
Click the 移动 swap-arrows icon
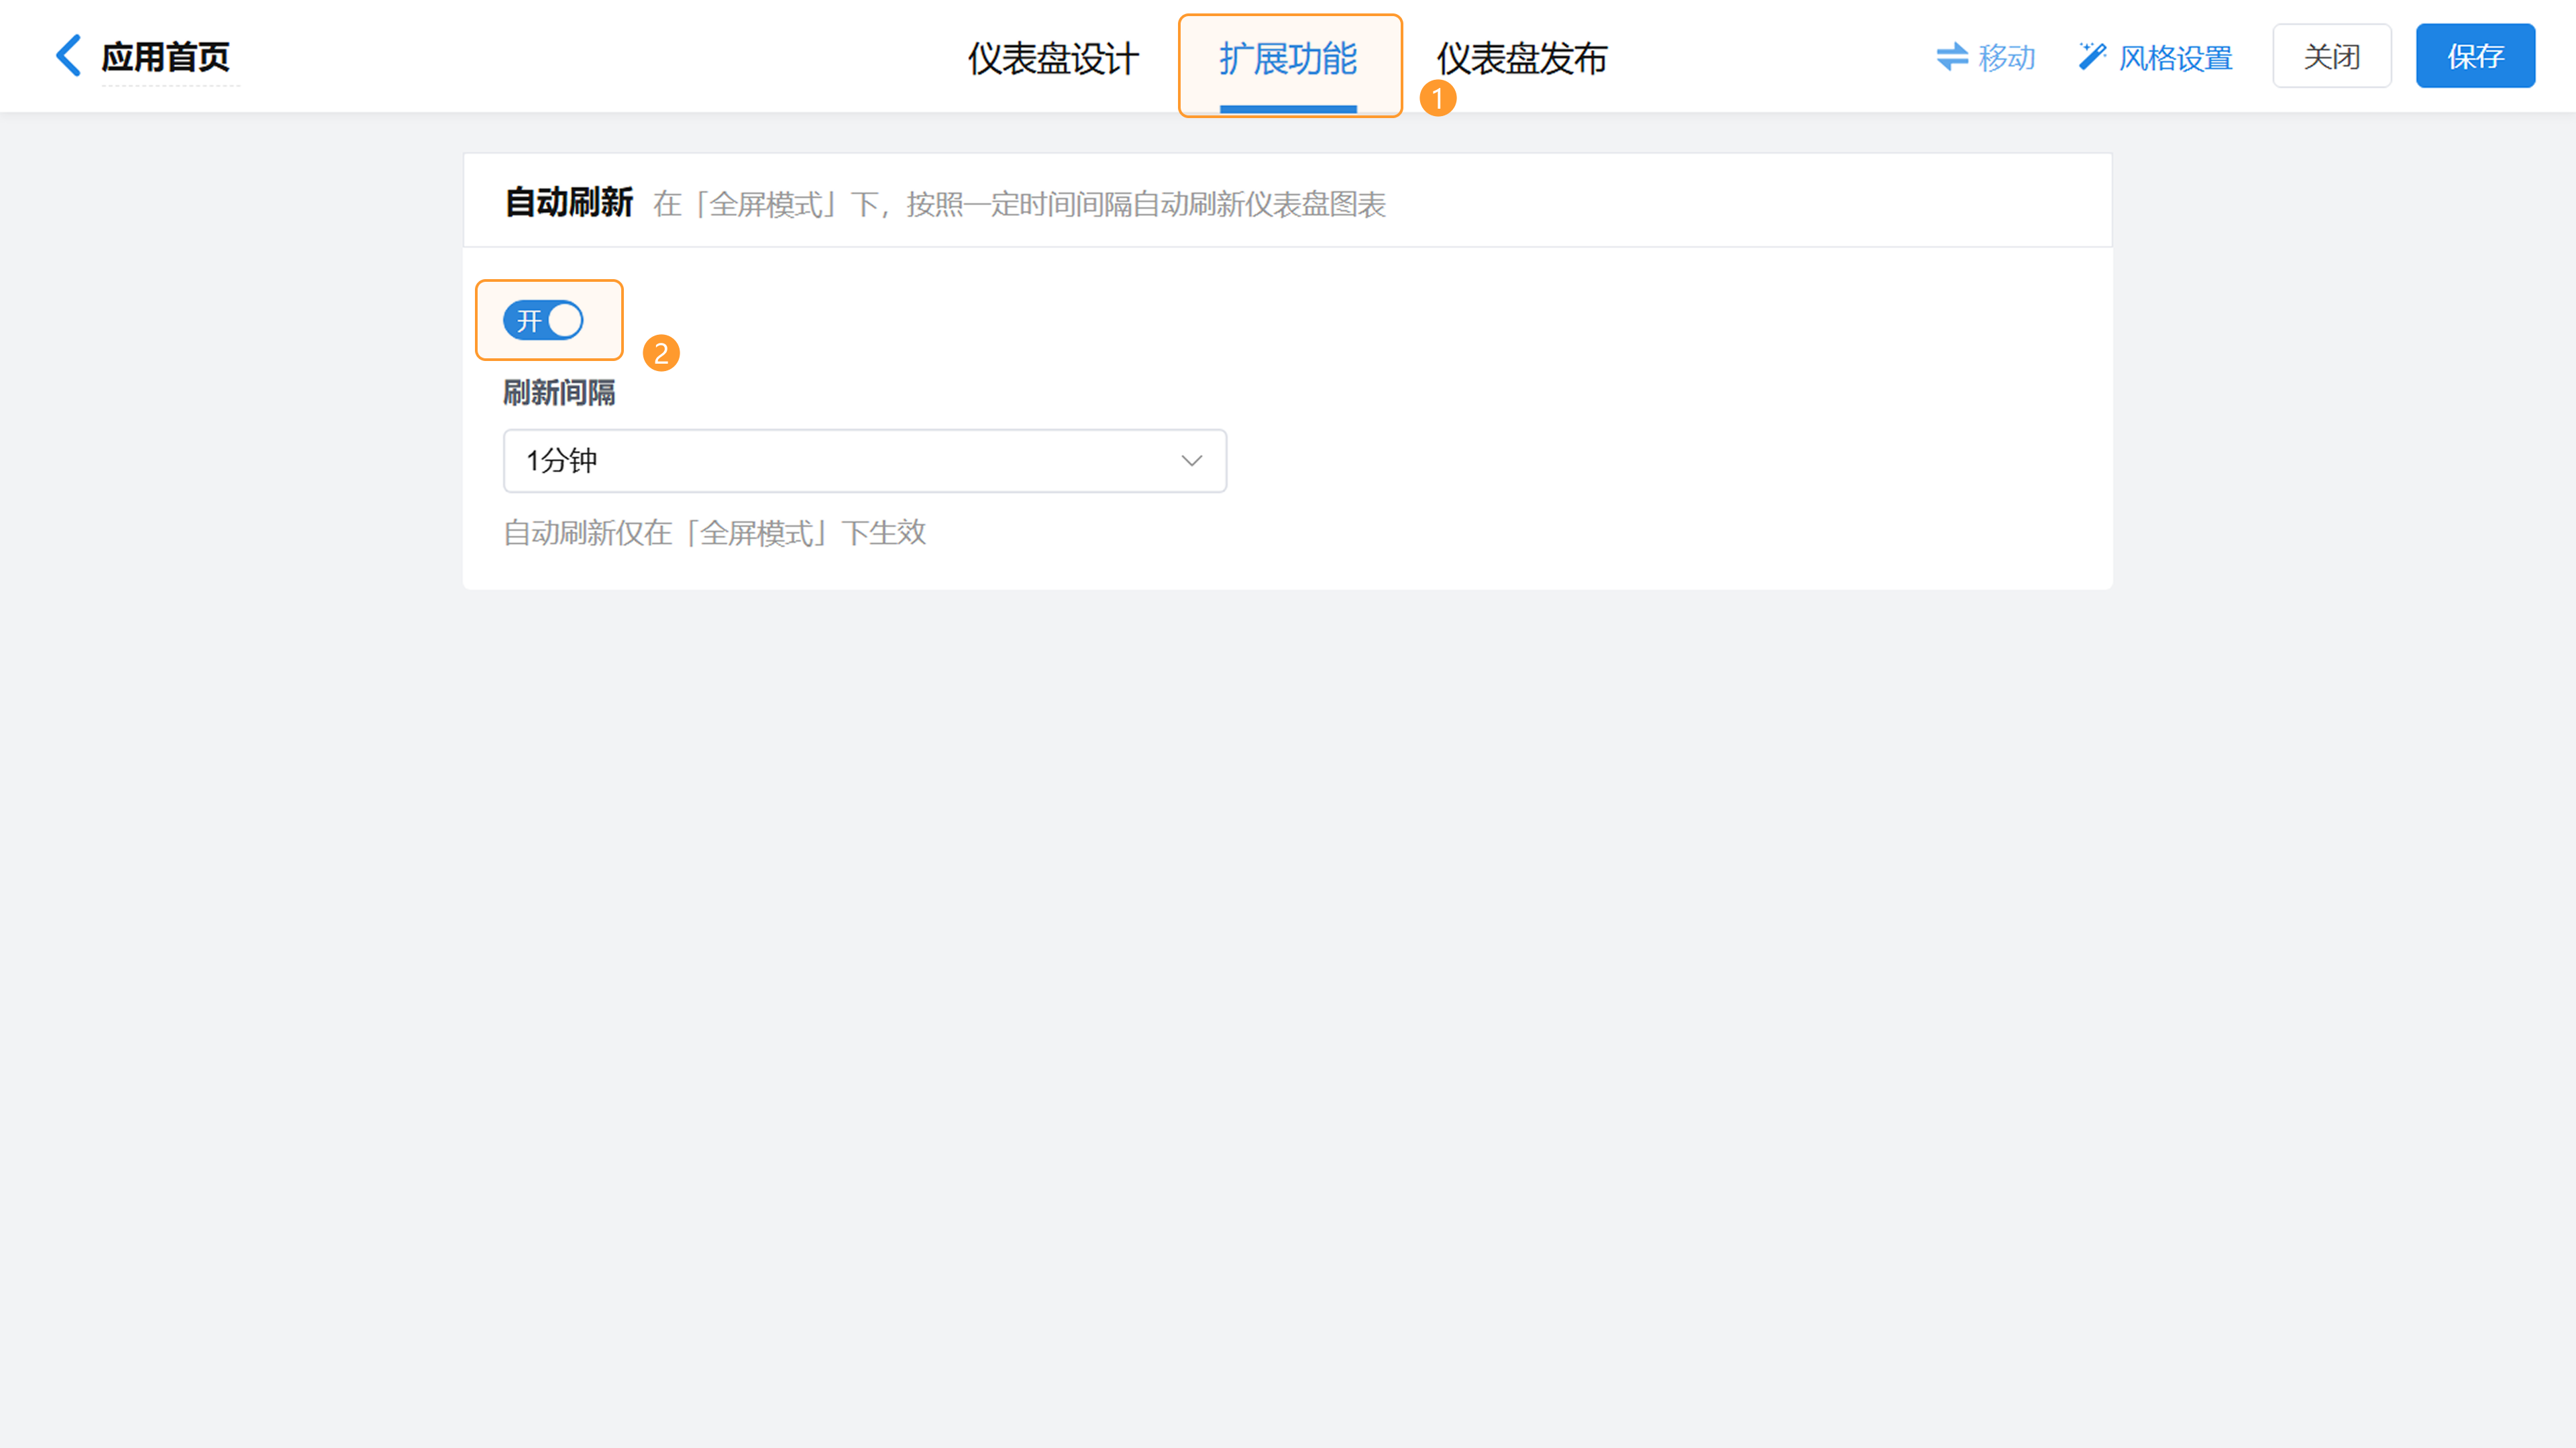click(x=1952, y=57)
